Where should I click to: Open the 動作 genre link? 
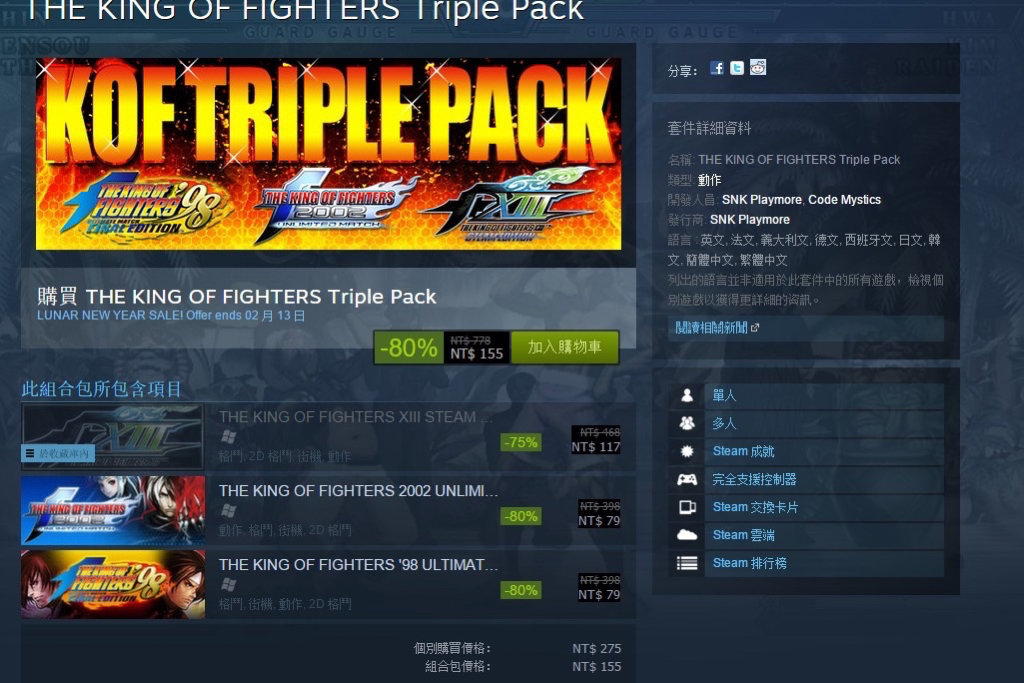(709, 180)
